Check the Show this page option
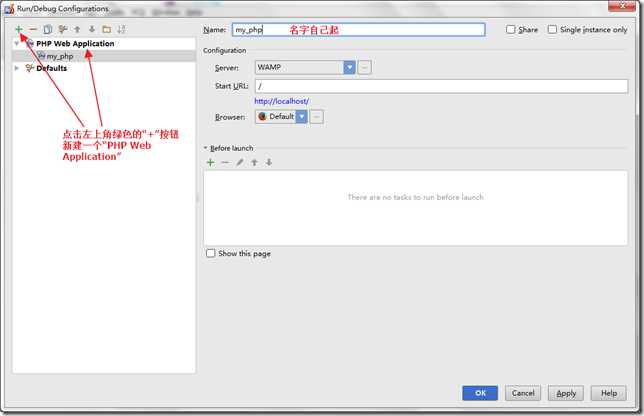The width and height of the screenshot is (644, 416). coord(211,253)
